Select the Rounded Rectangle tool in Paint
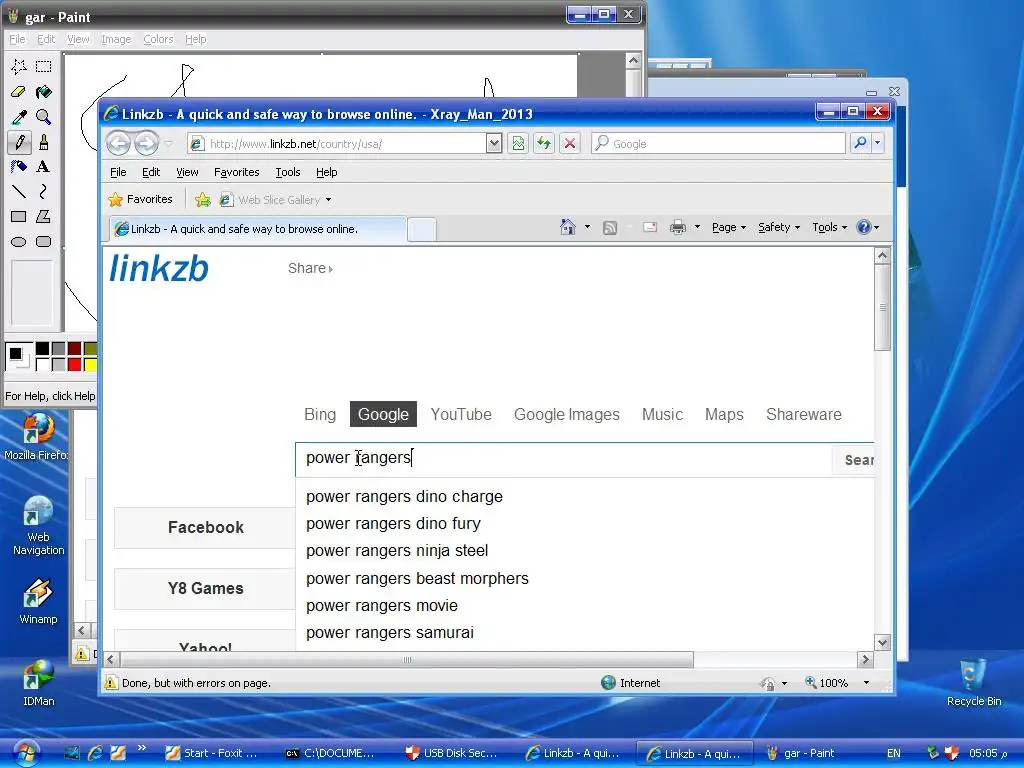 [43, 242]
